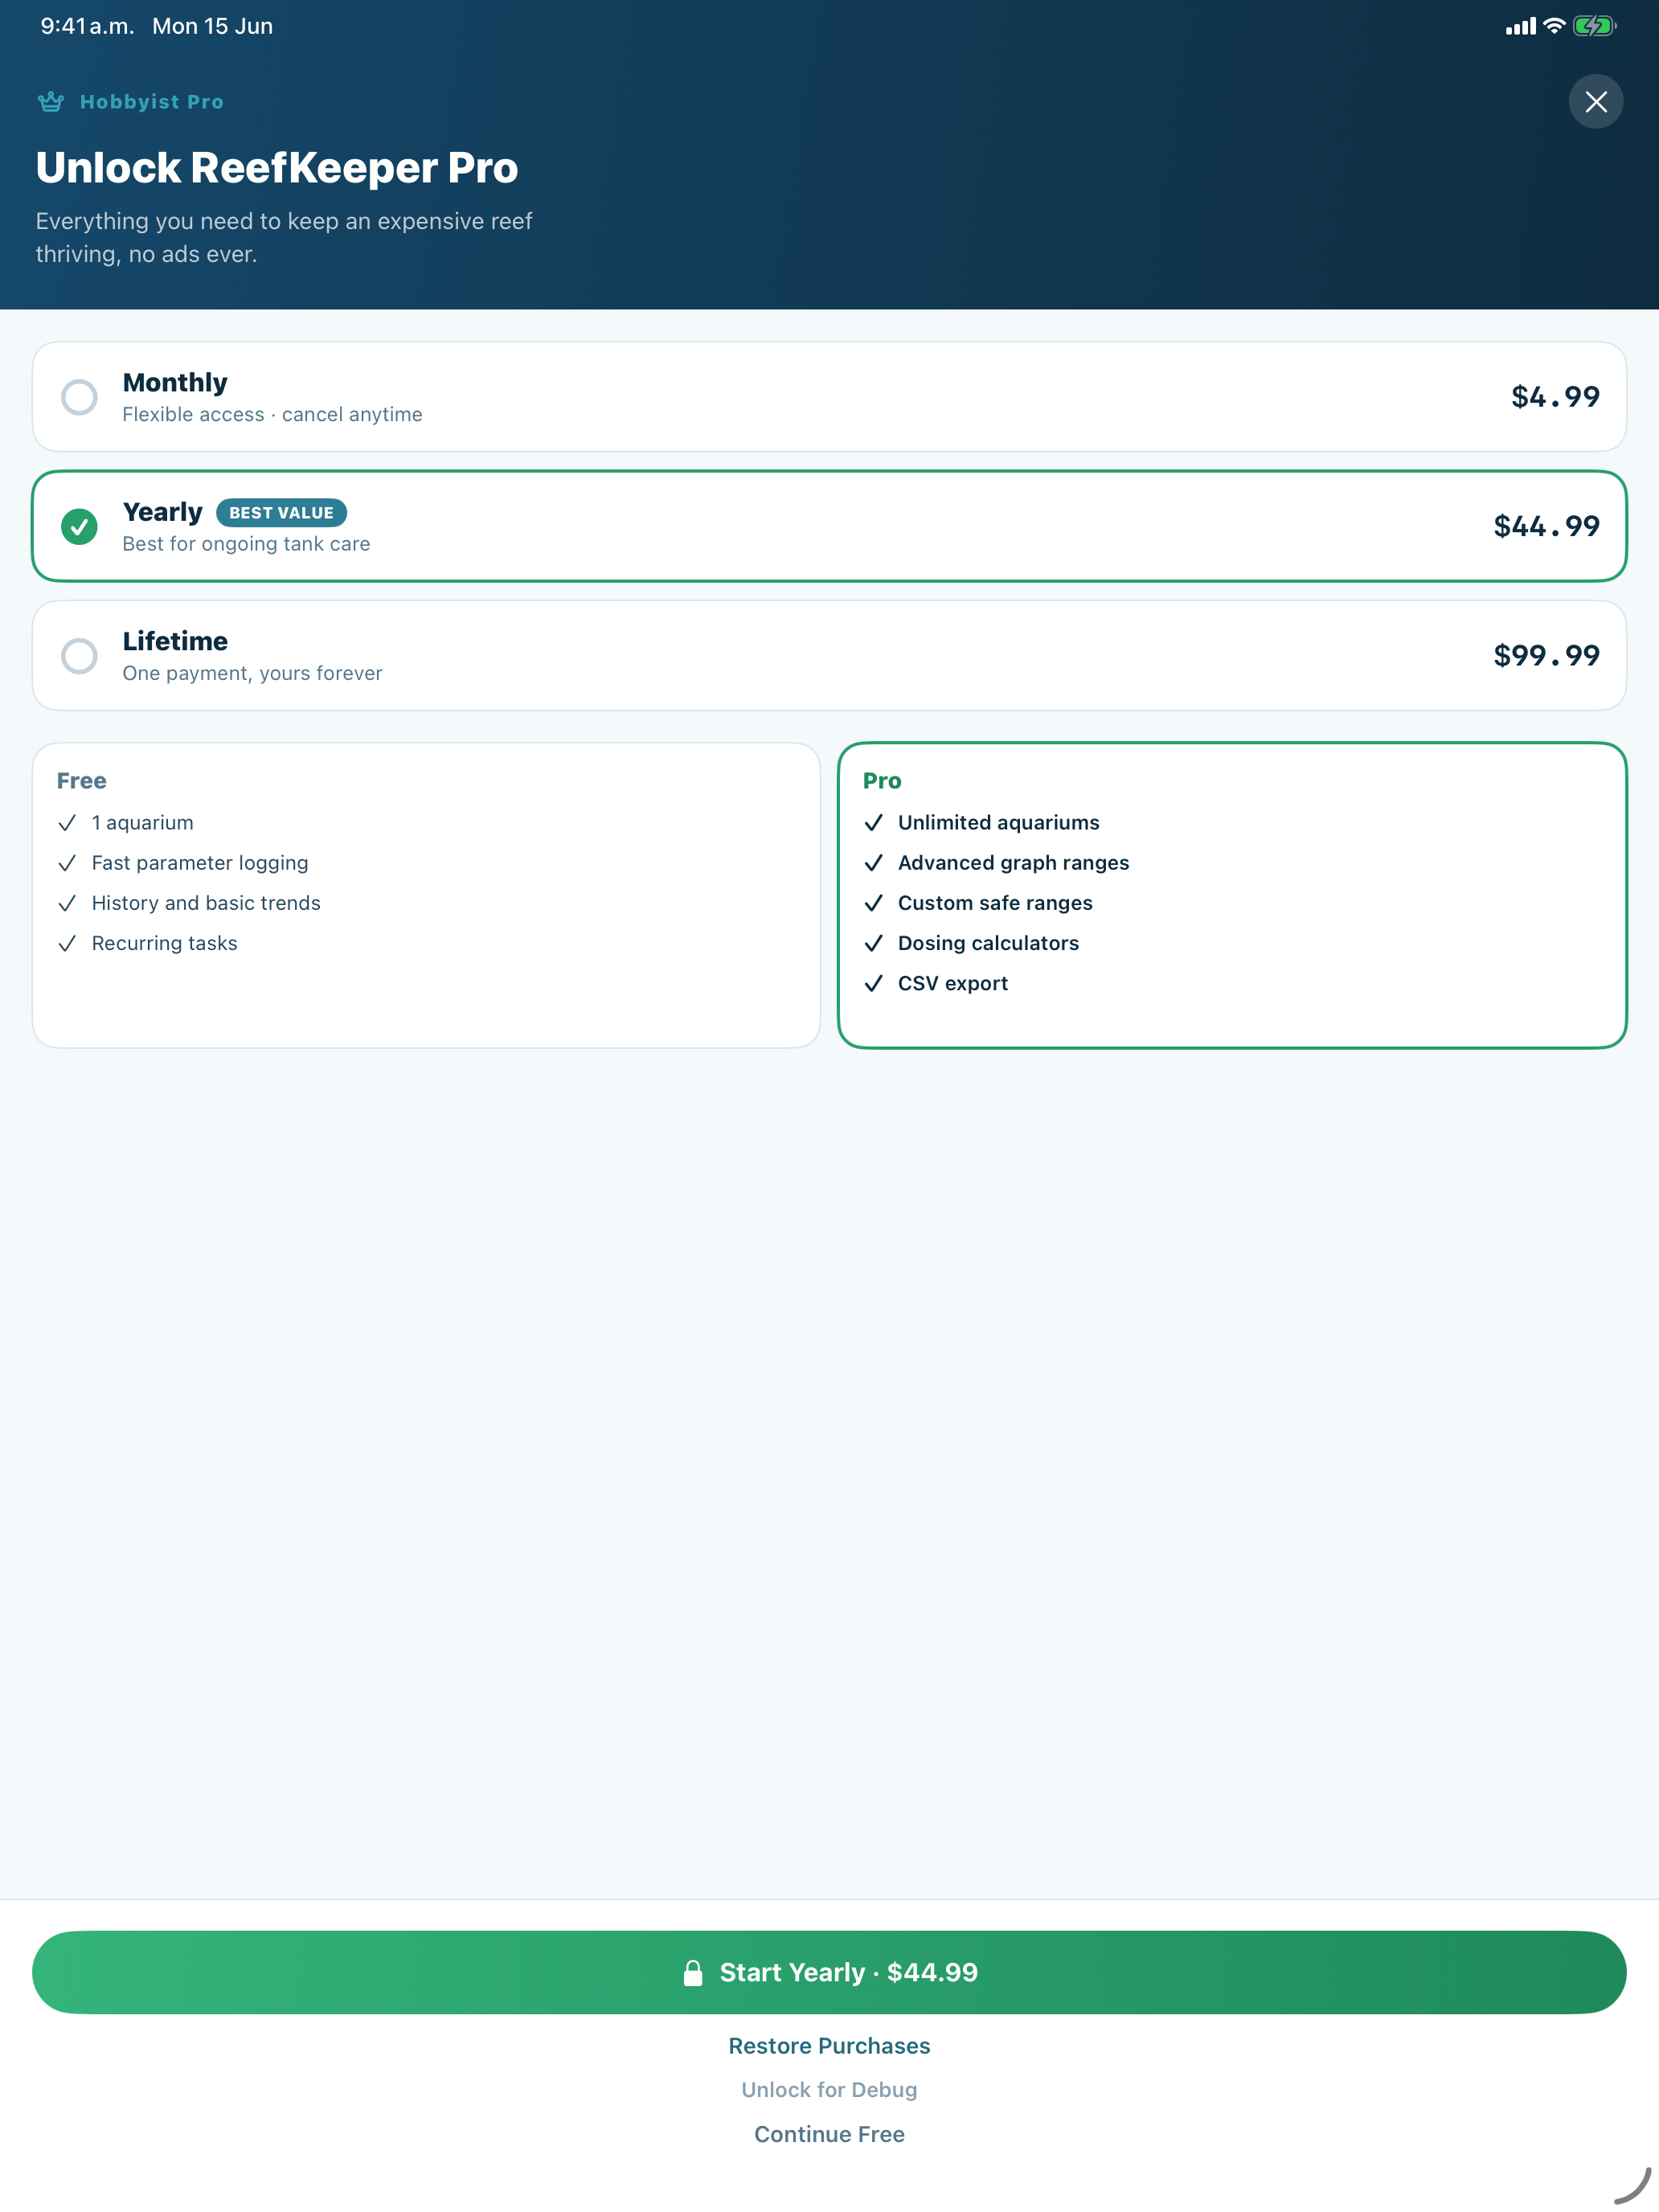This screenshot has width=1659, height=2212.
Task: Close the ReefKeeper Pro paywall
Action: [1595, 101]
